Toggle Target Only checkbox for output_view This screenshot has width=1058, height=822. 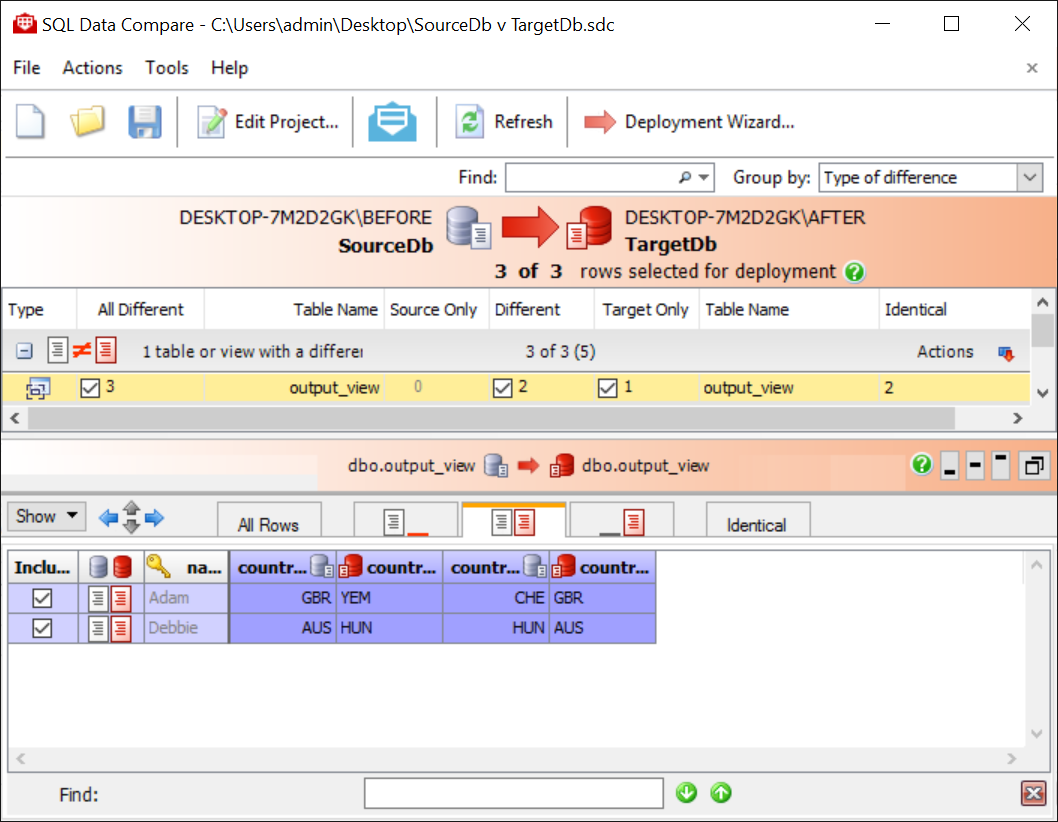[608, 388]
